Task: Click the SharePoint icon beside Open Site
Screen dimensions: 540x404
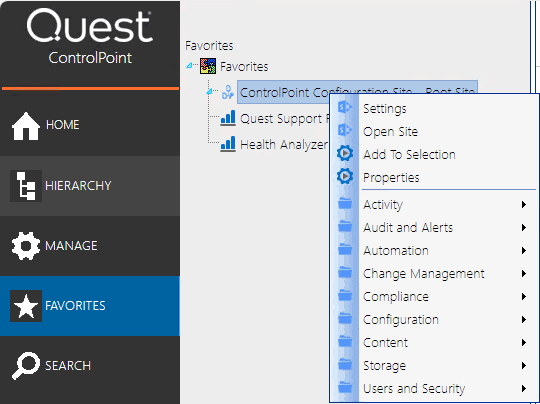Action: click(345, 130)
